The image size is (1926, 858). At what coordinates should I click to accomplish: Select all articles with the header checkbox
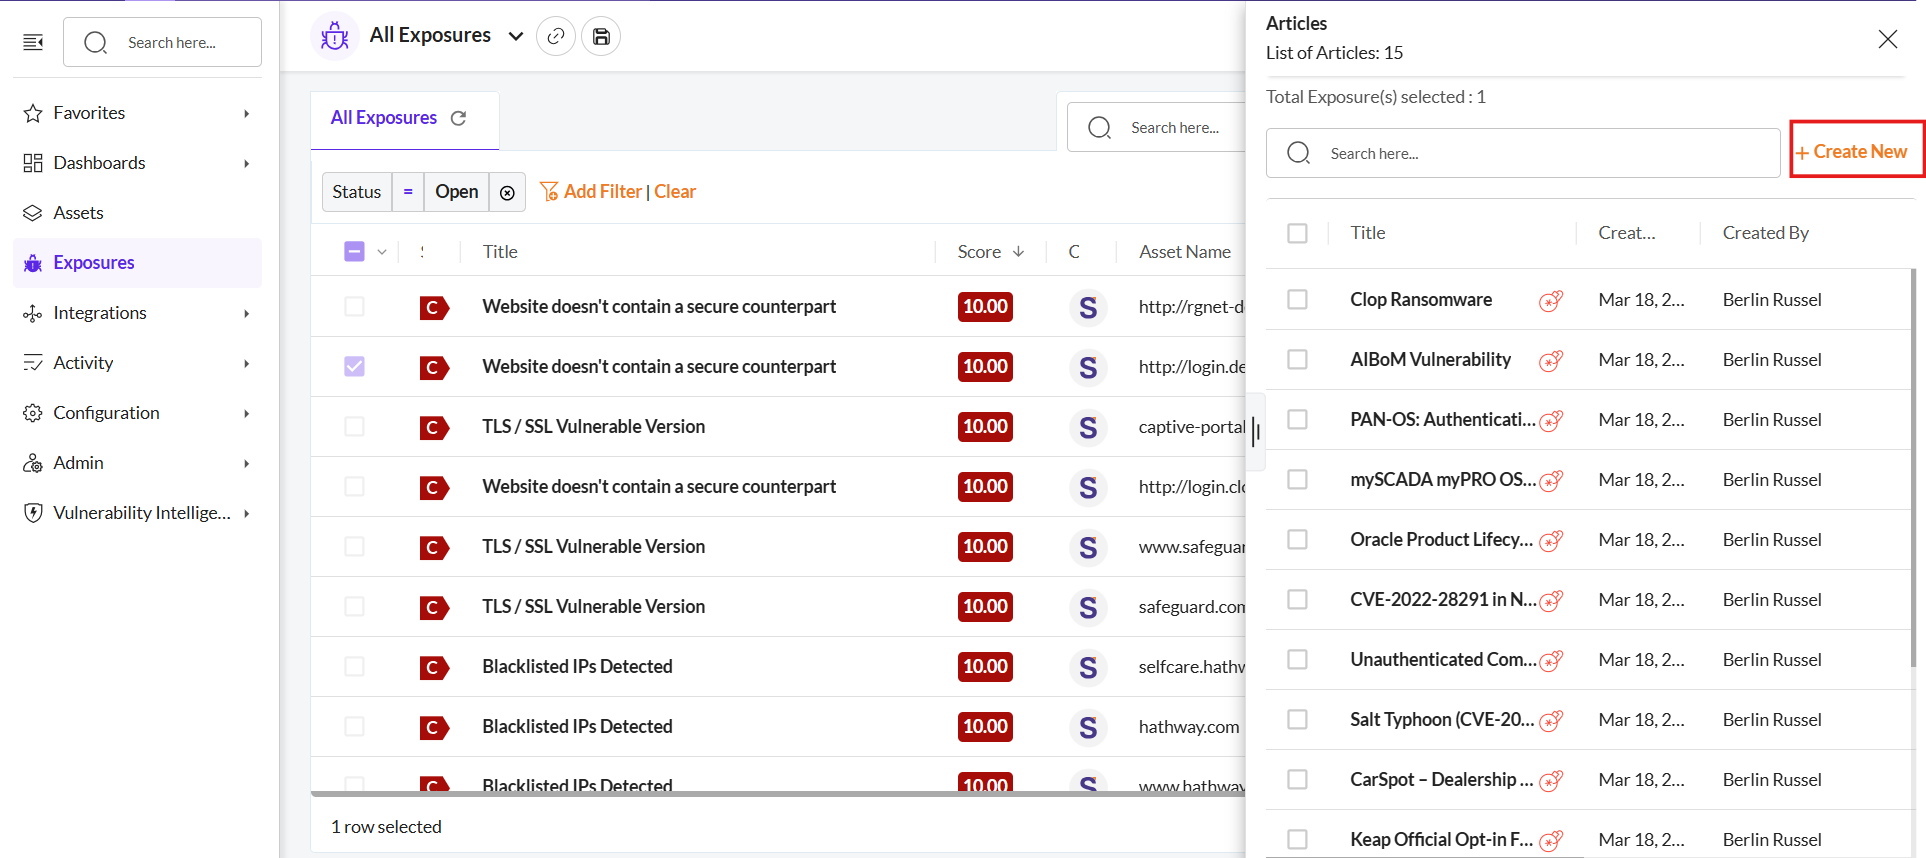tap(1297, 233)
